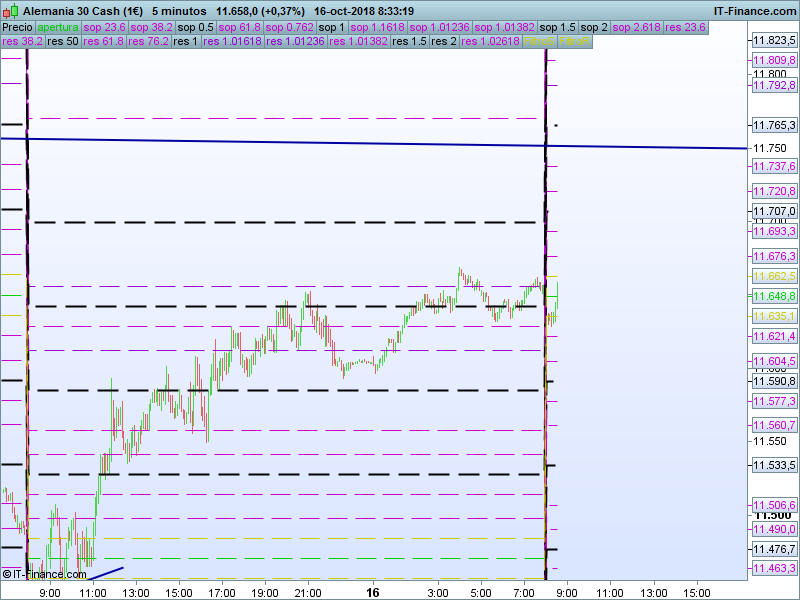Screen dimensions: 800x600
Task: Click the 11.693,3 price label
Action: (x=774, y=231)
